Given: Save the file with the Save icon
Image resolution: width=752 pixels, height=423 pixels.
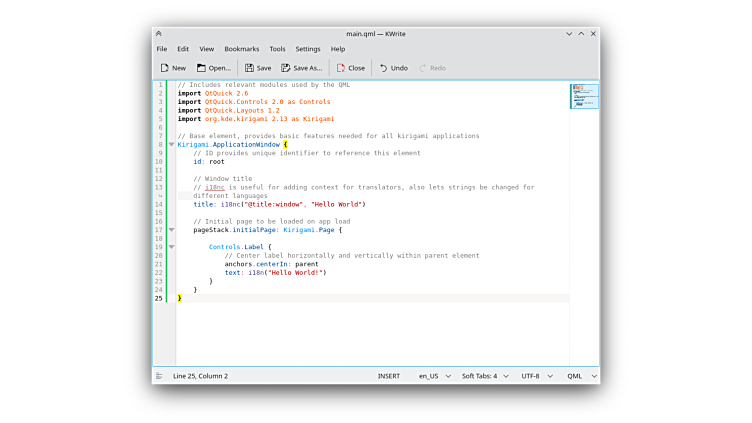Looking at the screenshot, I should tap(250, 68).
